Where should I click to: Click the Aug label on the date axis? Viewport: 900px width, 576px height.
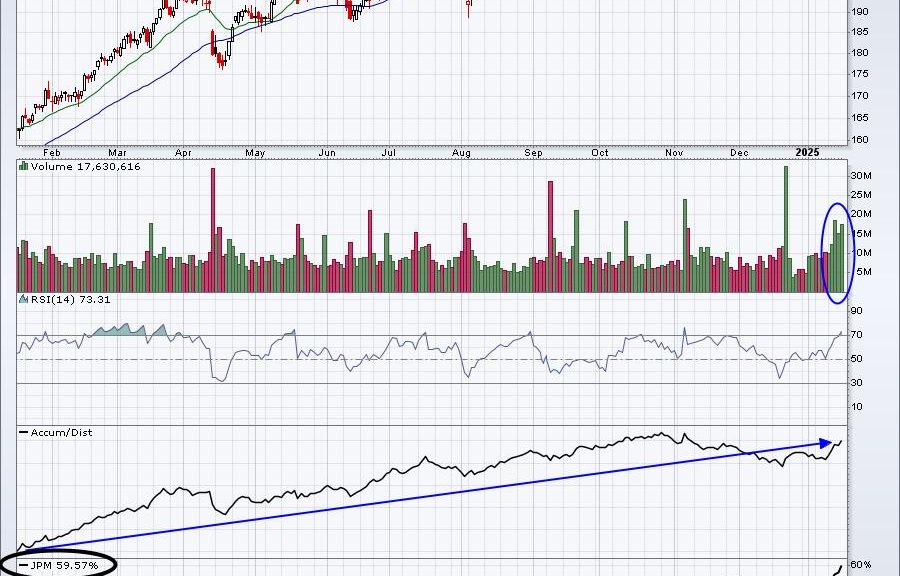point(461,153)
